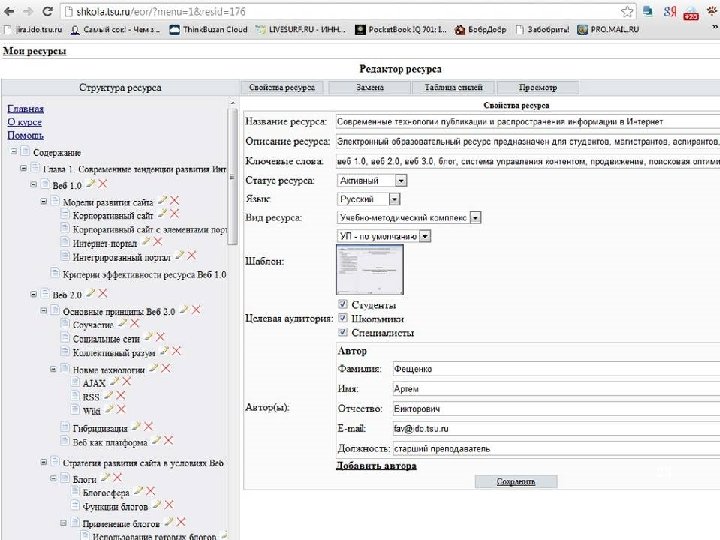Select Критерии эффективности ресурса Веб 1.0
The height and width of the screenshot is (540, 720).
[144, 275]
